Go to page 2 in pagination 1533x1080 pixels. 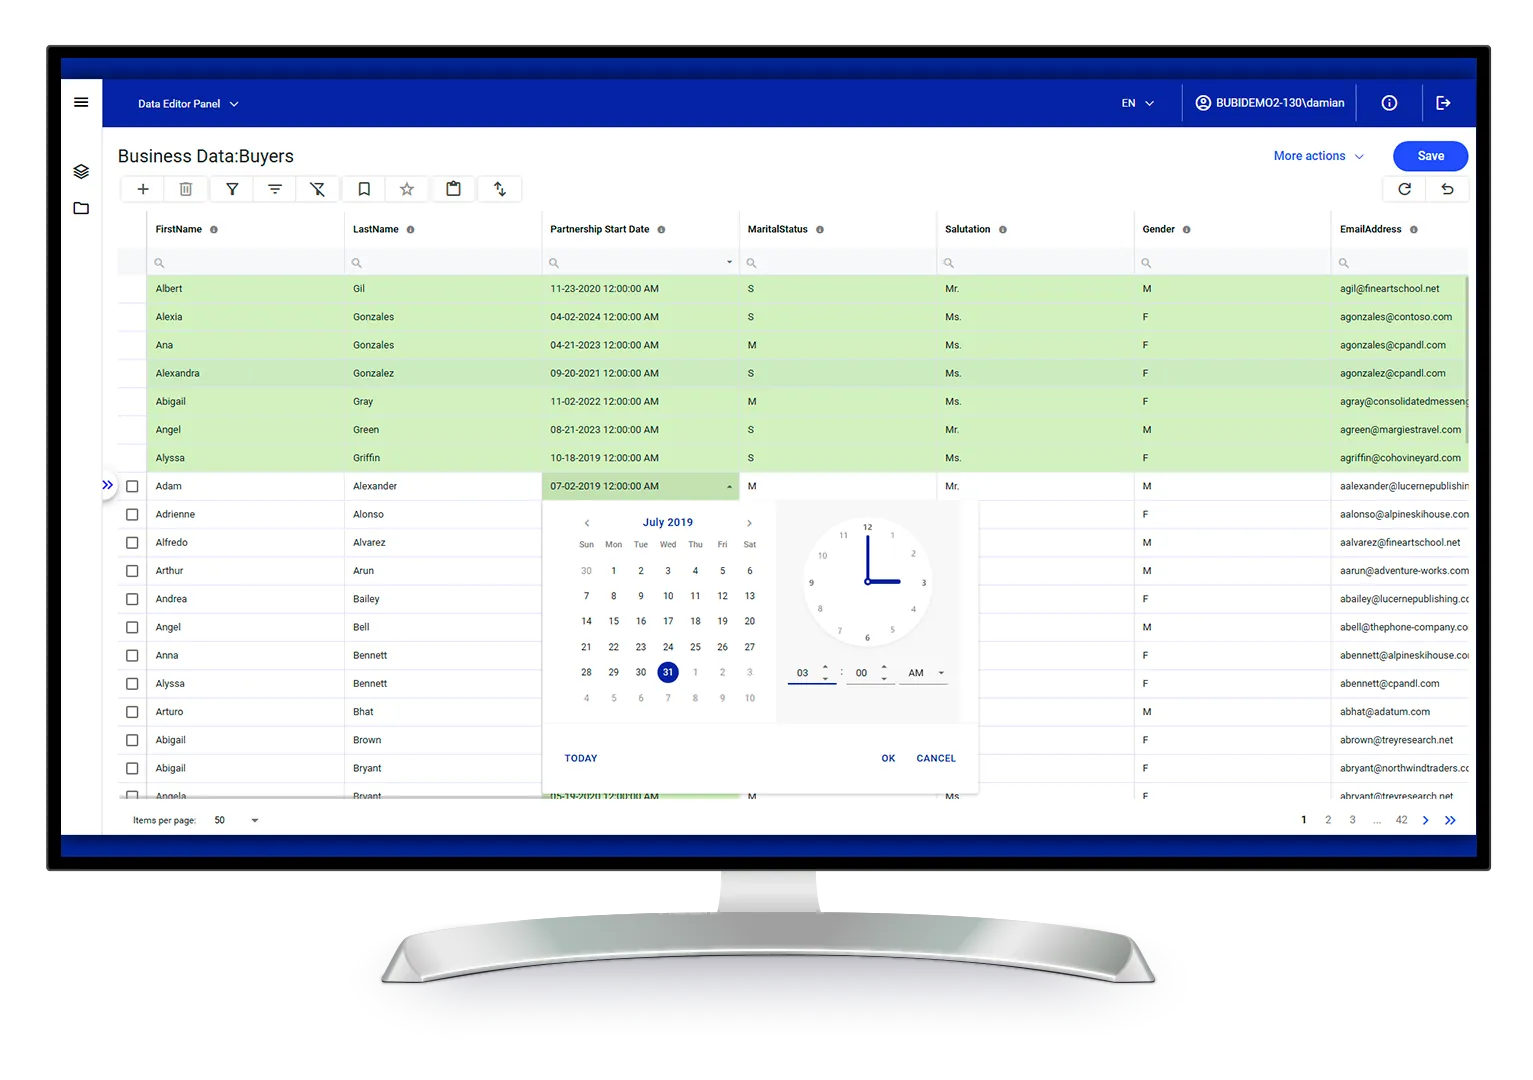pos(1328,820)
